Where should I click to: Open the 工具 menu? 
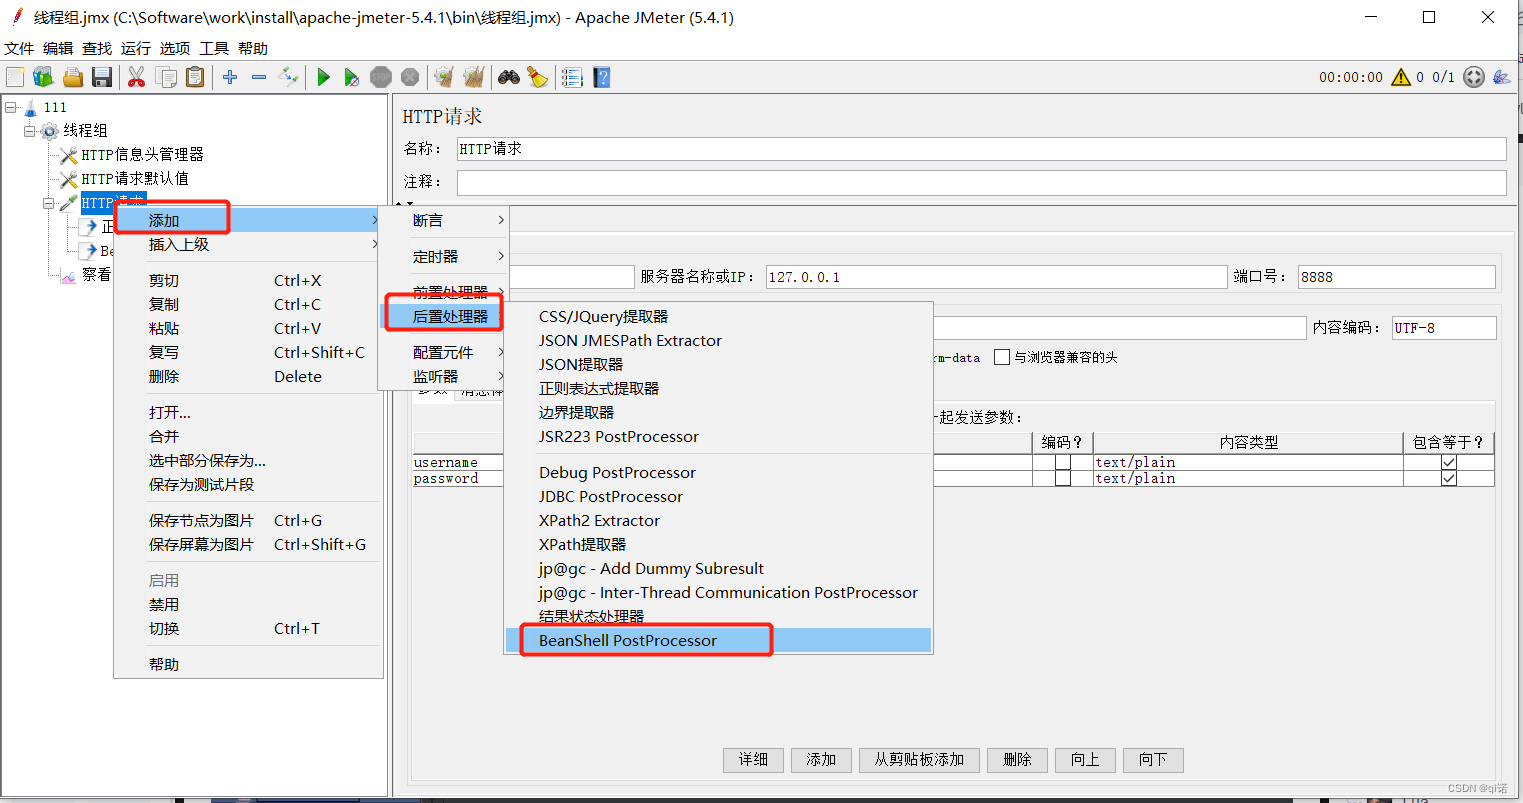(x=213, y=48)
